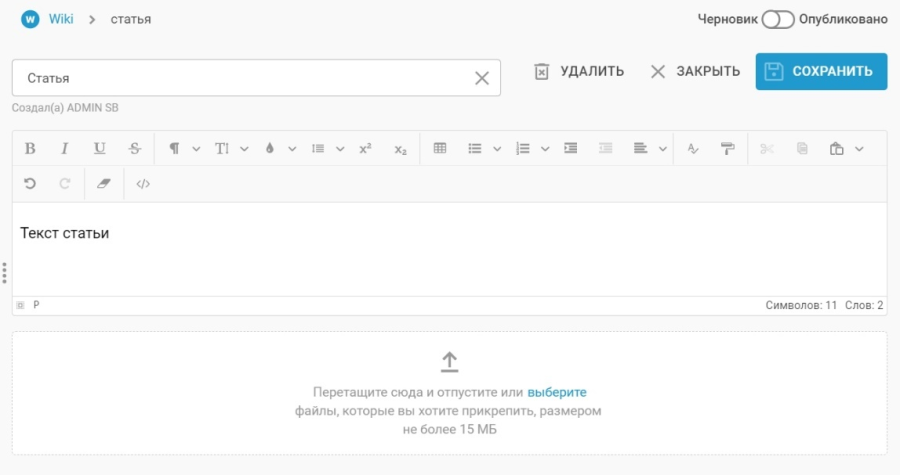Image resolution: width=900 pixels, height=475 pixels.
Task: Go to the Wiki breadcrumb link
Action: tap(61, 19)
